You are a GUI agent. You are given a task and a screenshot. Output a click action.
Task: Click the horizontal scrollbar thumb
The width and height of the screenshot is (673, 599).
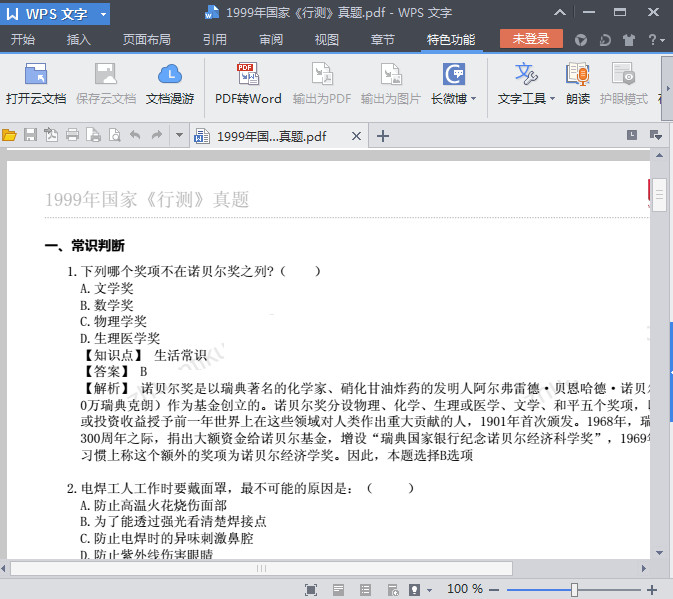pos(261,569)
